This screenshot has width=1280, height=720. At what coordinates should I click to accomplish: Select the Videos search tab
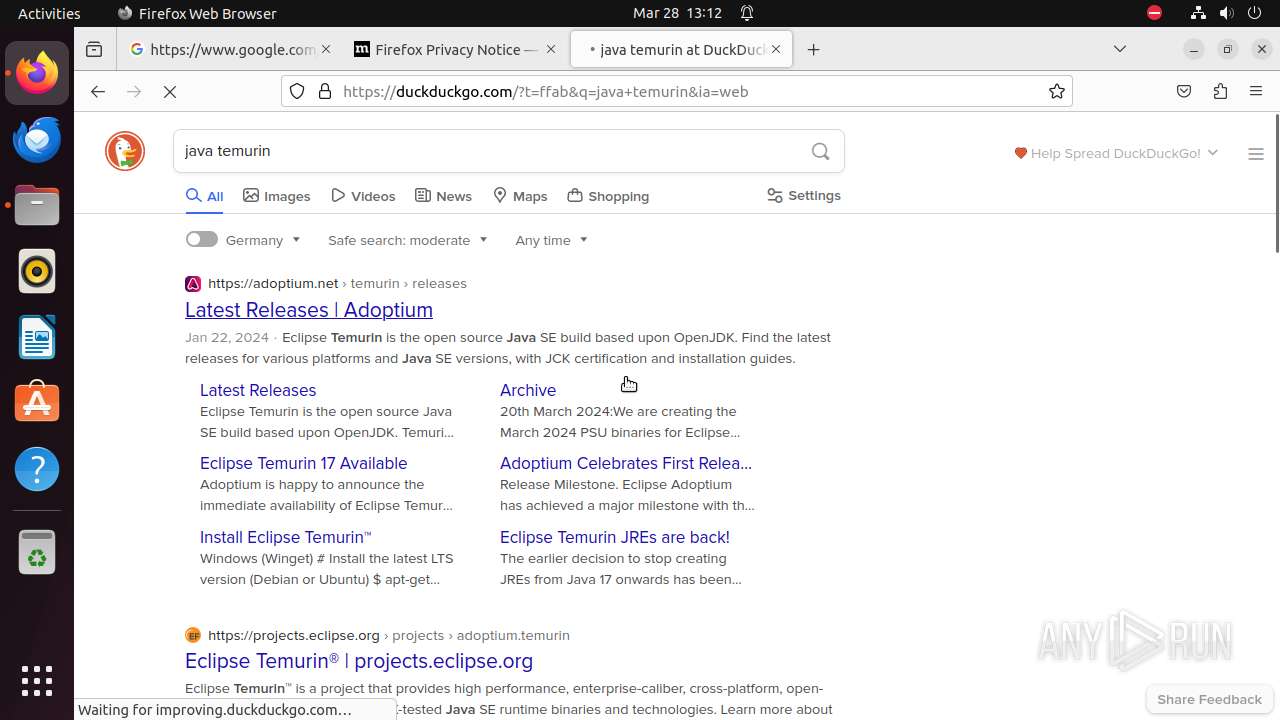tap(363, 196)
